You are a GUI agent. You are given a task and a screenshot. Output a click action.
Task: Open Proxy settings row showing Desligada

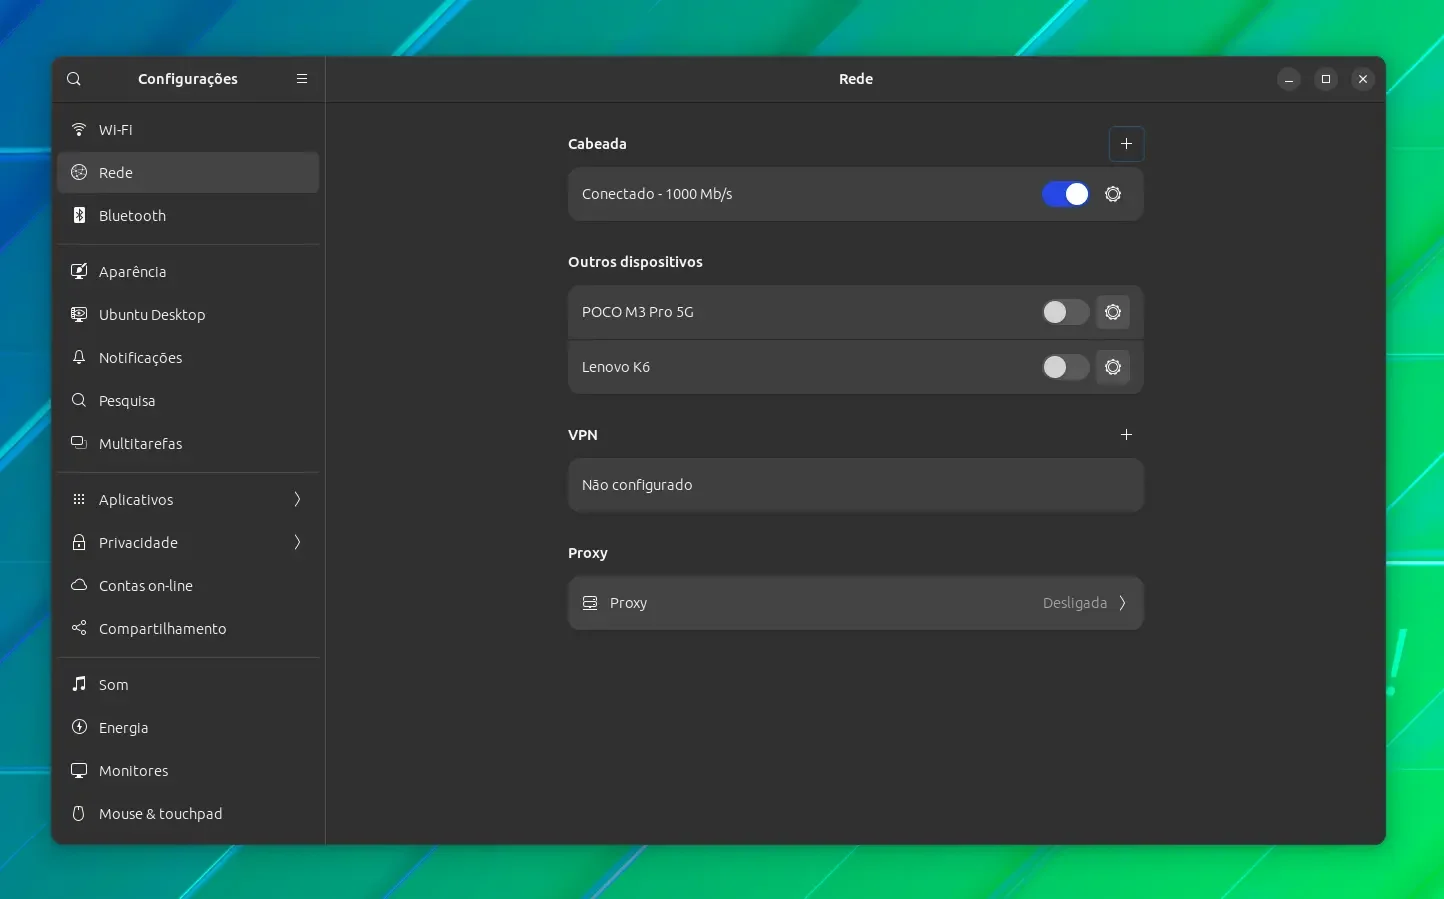coord(856,603)
